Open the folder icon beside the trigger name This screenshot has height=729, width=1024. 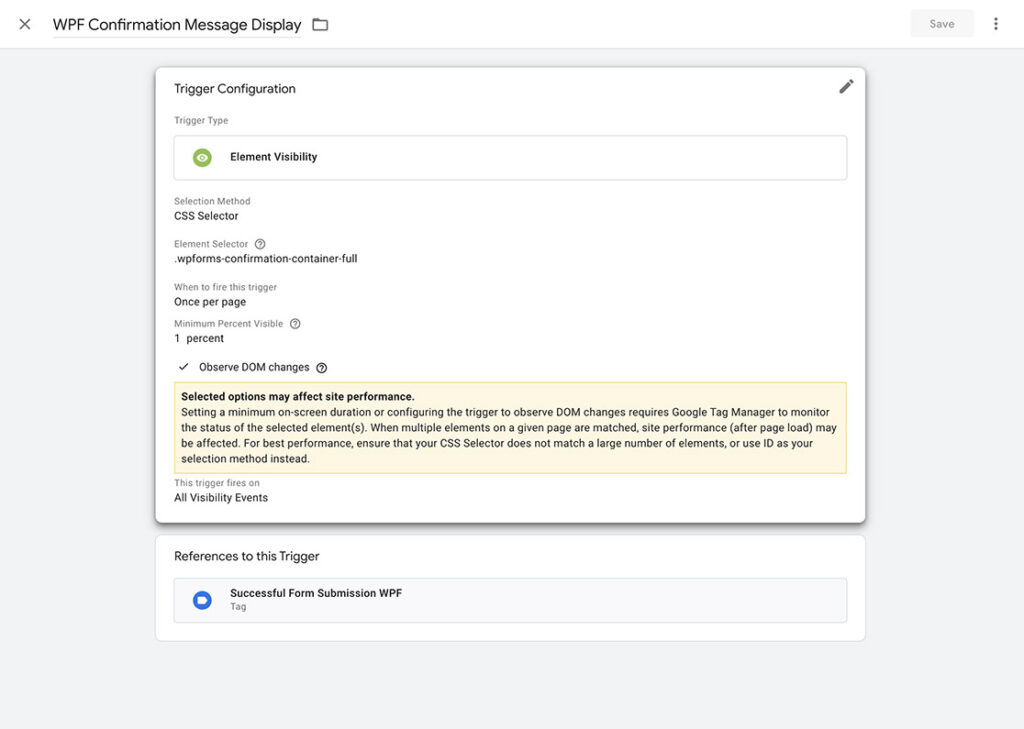click(319, 24)
